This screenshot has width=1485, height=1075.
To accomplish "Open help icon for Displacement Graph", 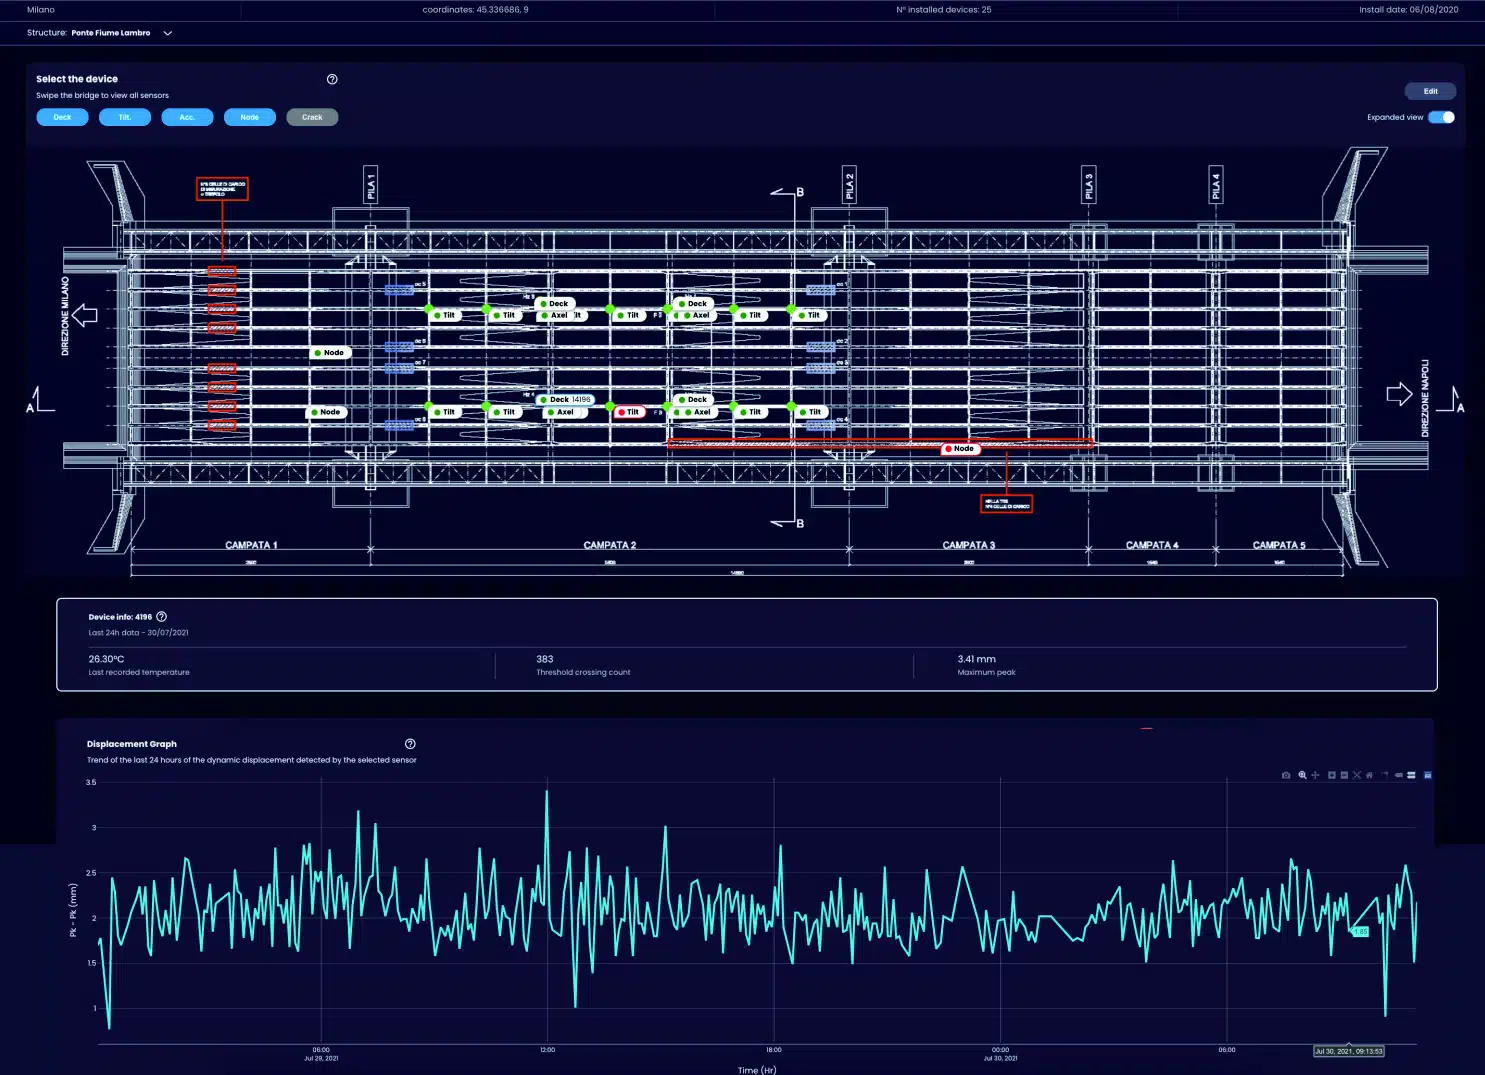I will tap(410, 744).
